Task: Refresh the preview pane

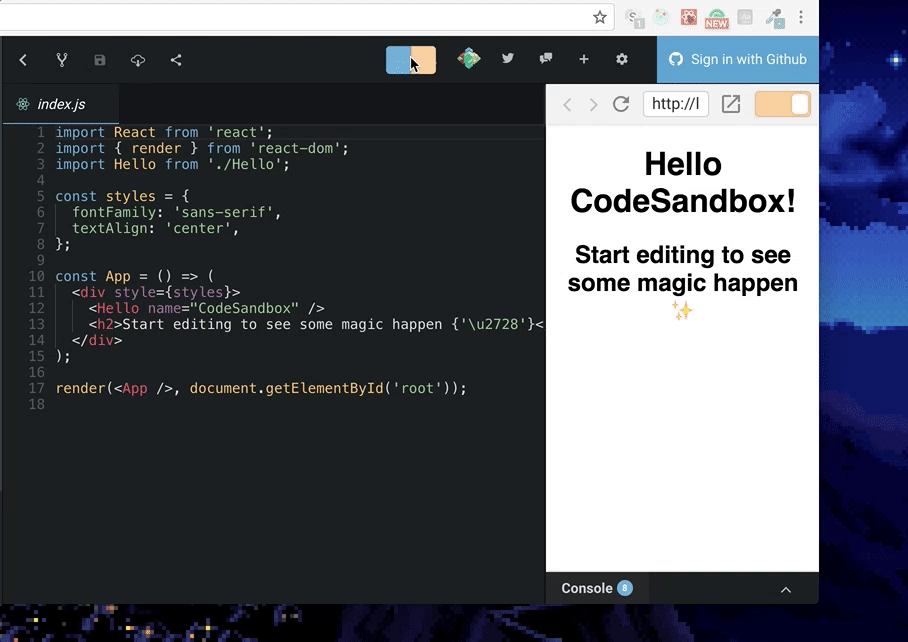Action: click(x=621, y=104)
